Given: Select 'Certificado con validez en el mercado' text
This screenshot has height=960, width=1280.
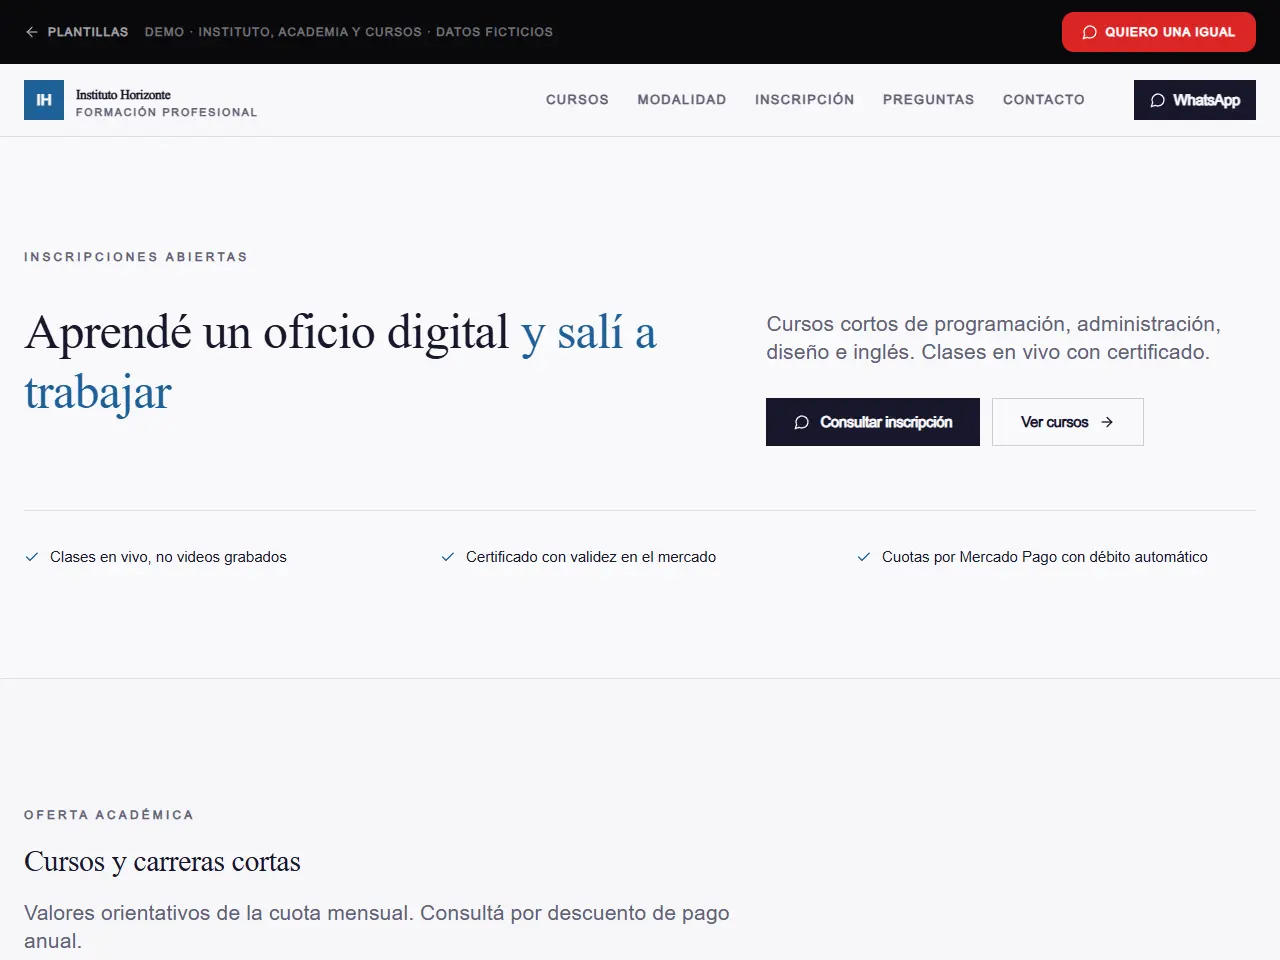Looking at the screenshot, I should tap(591, 557).
